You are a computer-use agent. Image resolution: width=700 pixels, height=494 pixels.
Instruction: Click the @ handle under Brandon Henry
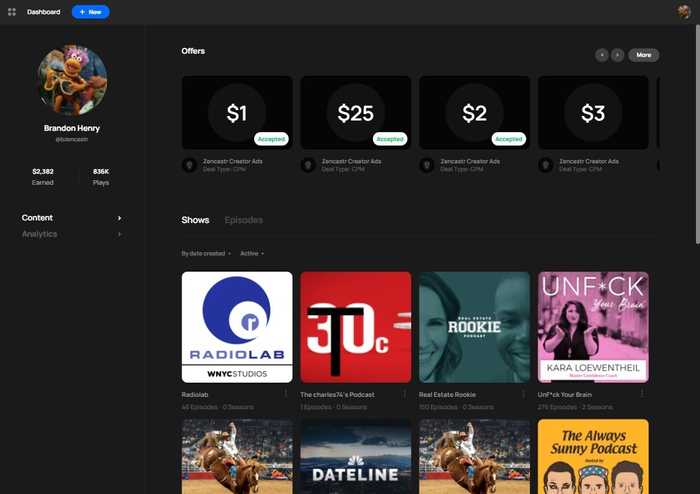(72, 139)
